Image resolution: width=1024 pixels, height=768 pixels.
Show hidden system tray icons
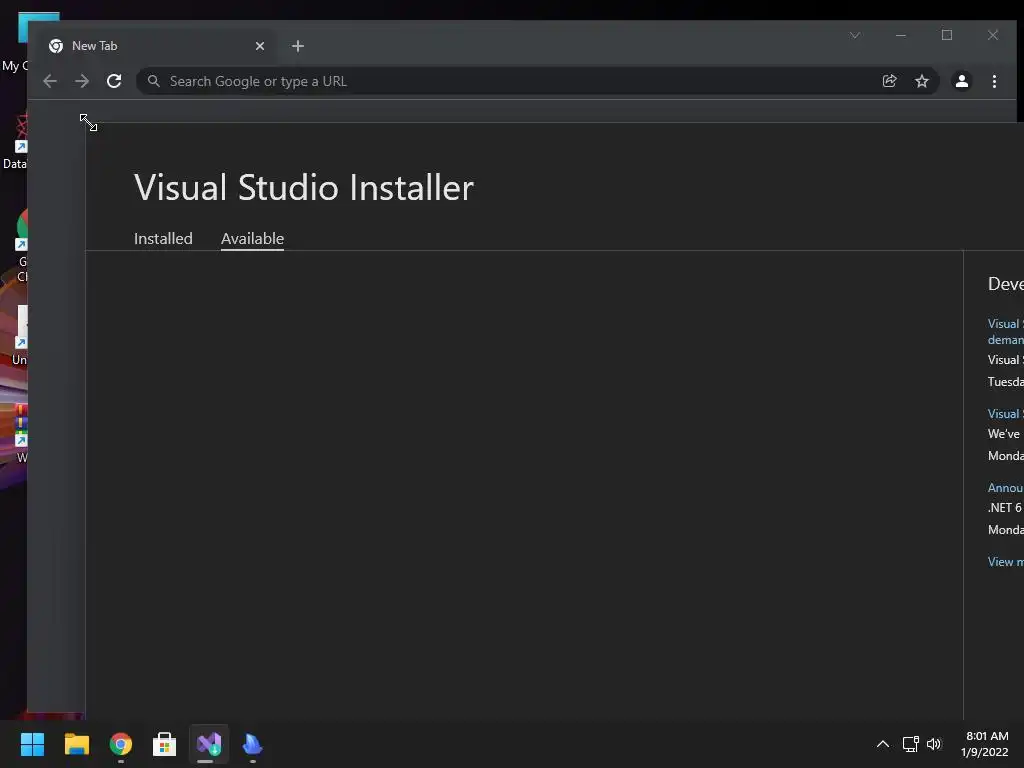(x=882, y=744)
